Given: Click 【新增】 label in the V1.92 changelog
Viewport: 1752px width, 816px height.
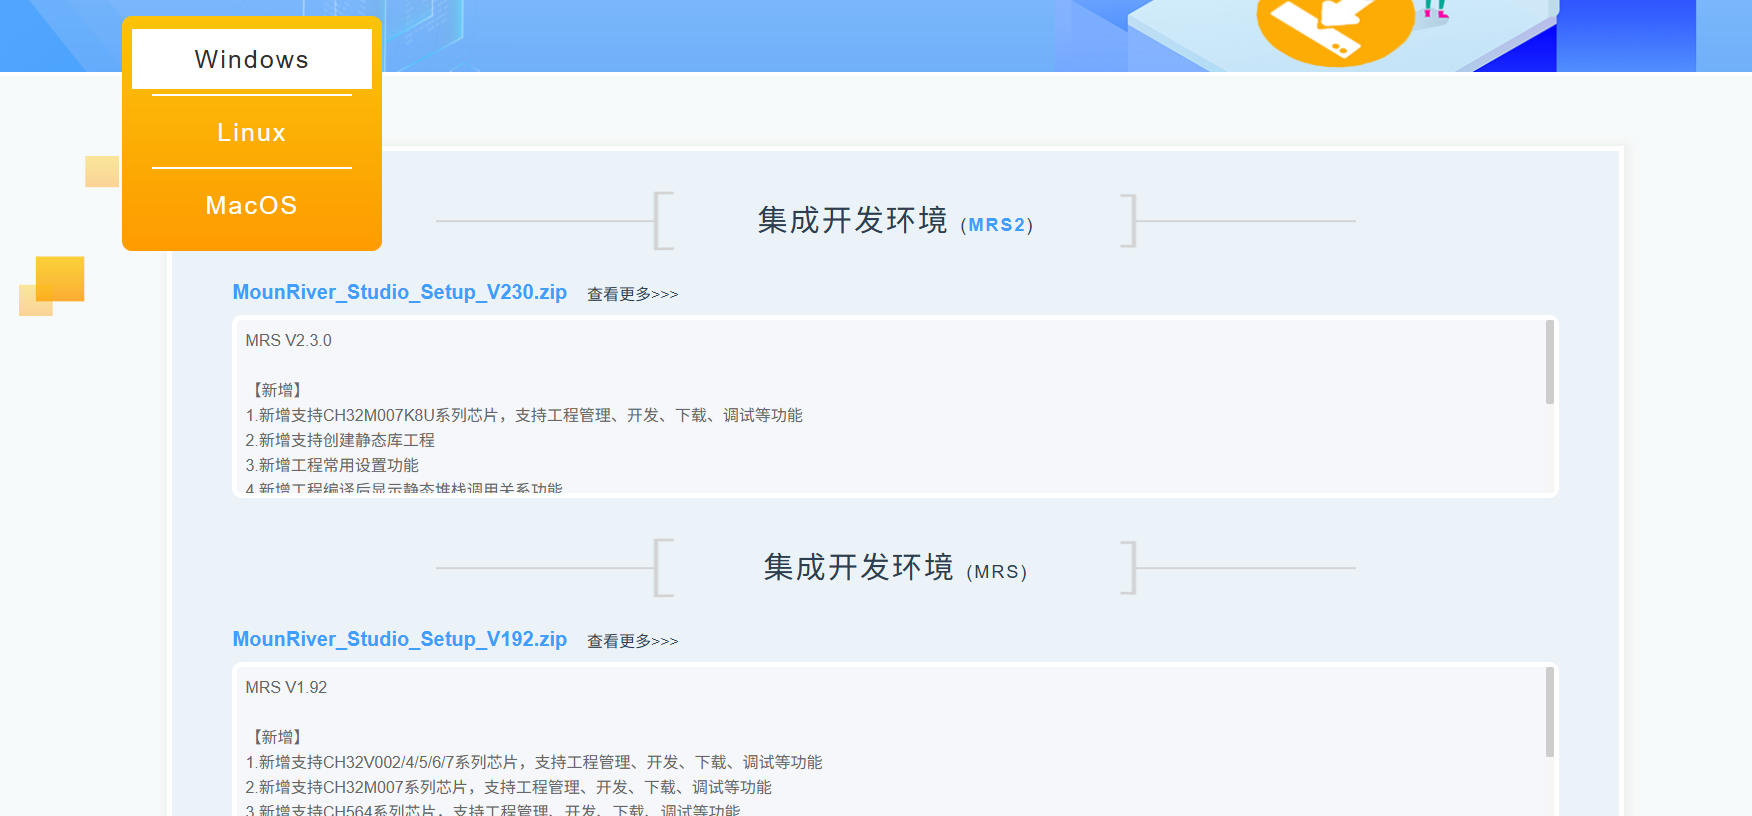Looking at the screenshot, I should tap(277, 737).
